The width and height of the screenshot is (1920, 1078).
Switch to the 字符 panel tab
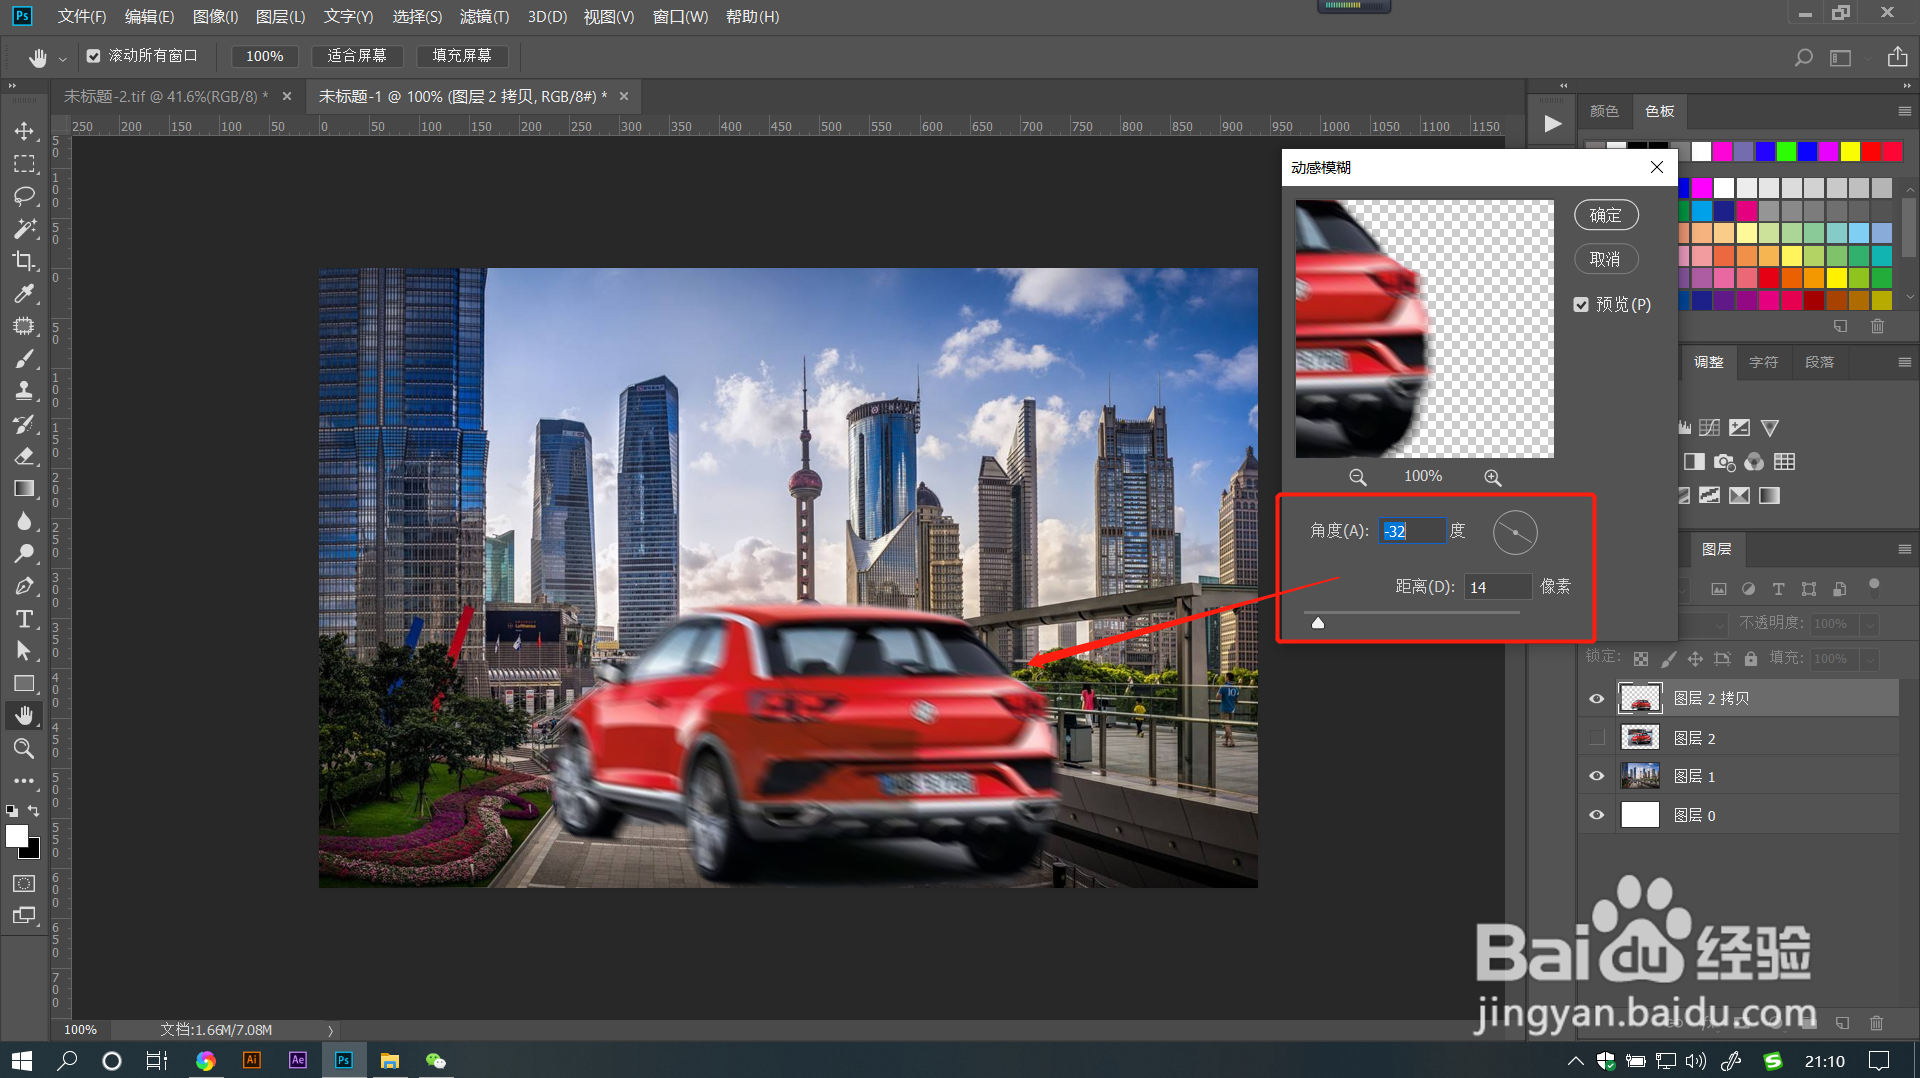[x=1763, y=362]
